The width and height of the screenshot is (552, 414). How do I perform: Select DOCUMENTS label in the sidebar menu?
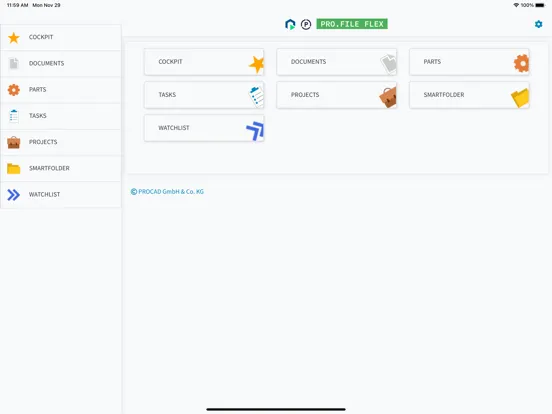(x=46, y=63)
